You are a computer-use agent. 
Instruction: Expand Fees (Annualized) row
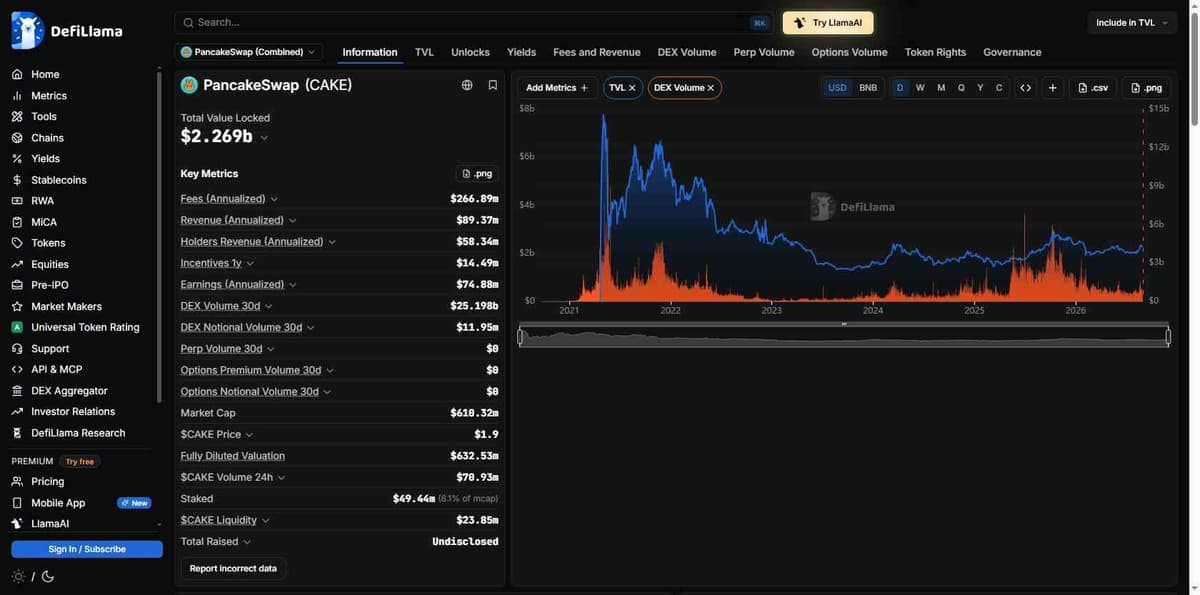click(274, 199)
